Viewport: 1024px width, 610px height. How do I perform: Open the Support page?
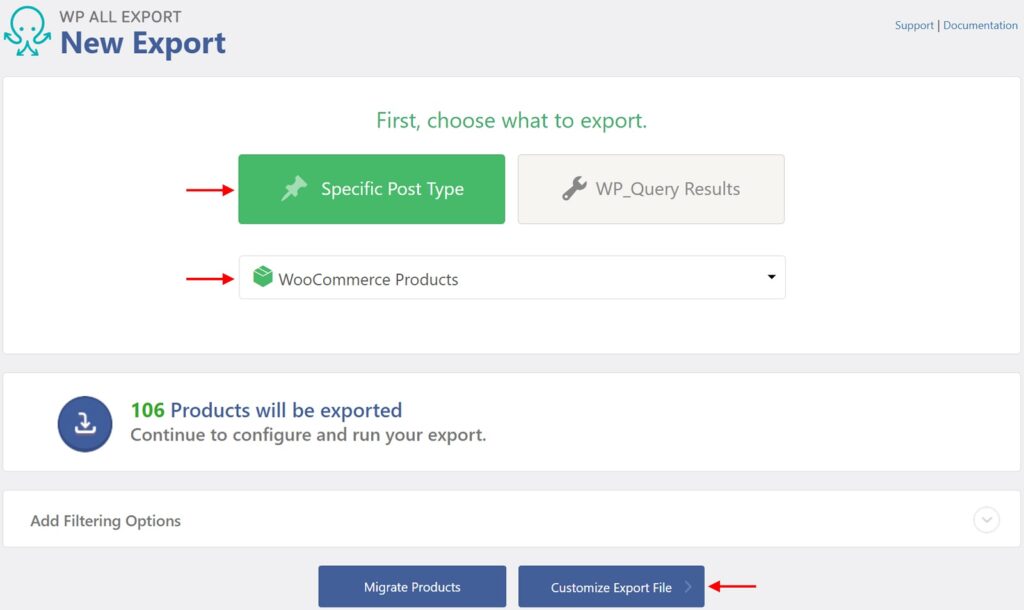(x=913, y=25)
